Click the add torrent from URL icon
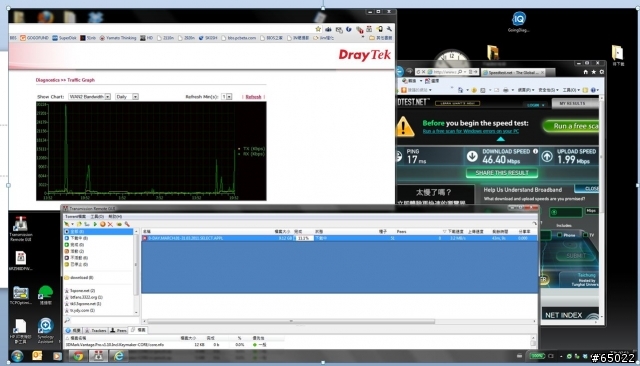Image resolution: width=640 pixels, height=366 pixels. 87,224
